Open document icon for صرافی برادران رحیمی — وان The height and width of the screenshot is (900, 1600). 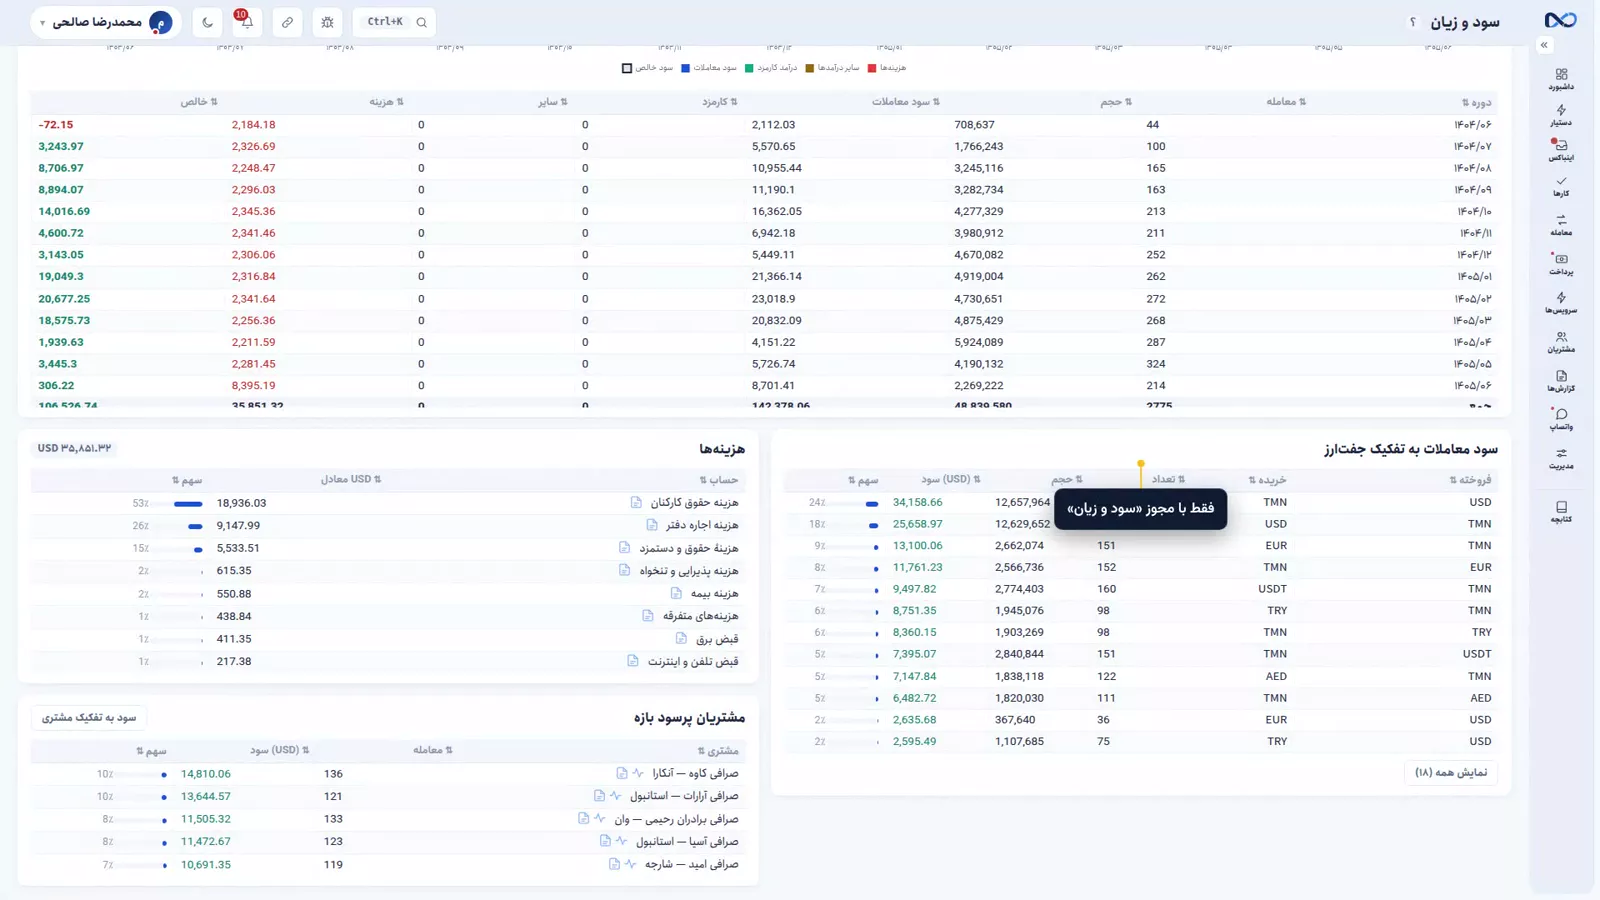coord(583,819)
